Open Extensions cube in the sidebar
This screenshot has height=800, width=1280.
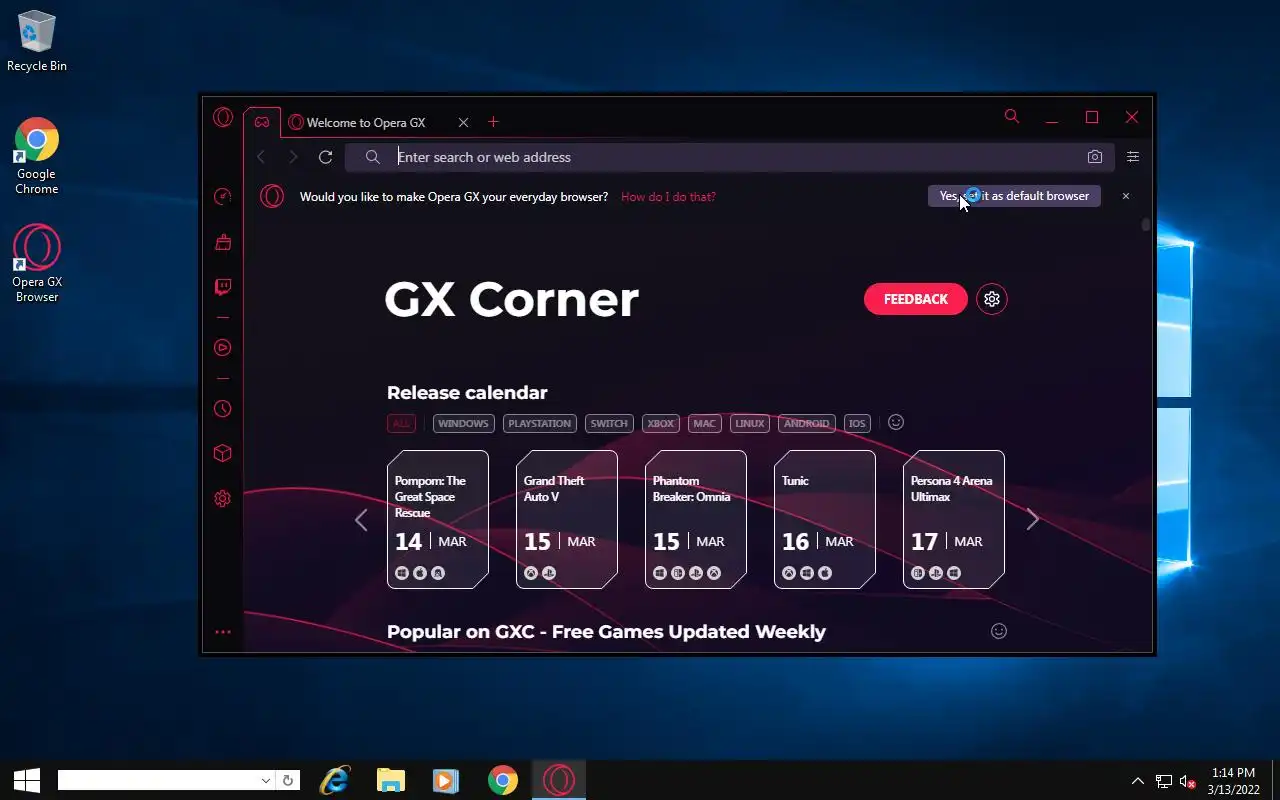pyautogui.click(x=223, y=453)
